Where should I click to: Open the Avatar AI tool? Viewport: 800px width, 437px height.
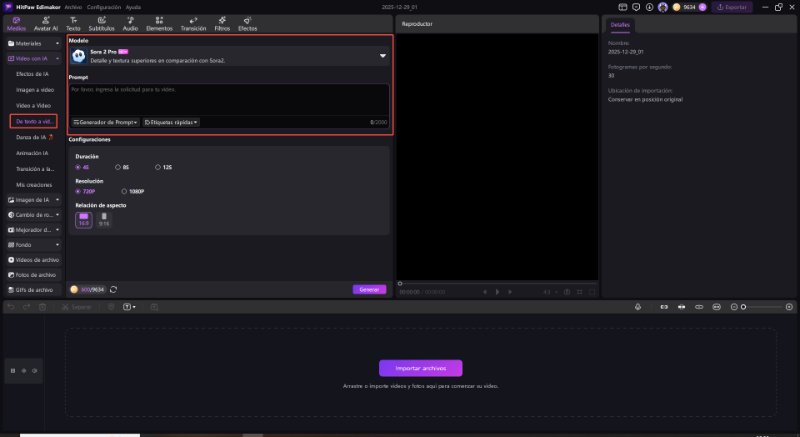(x=45, y=24)
